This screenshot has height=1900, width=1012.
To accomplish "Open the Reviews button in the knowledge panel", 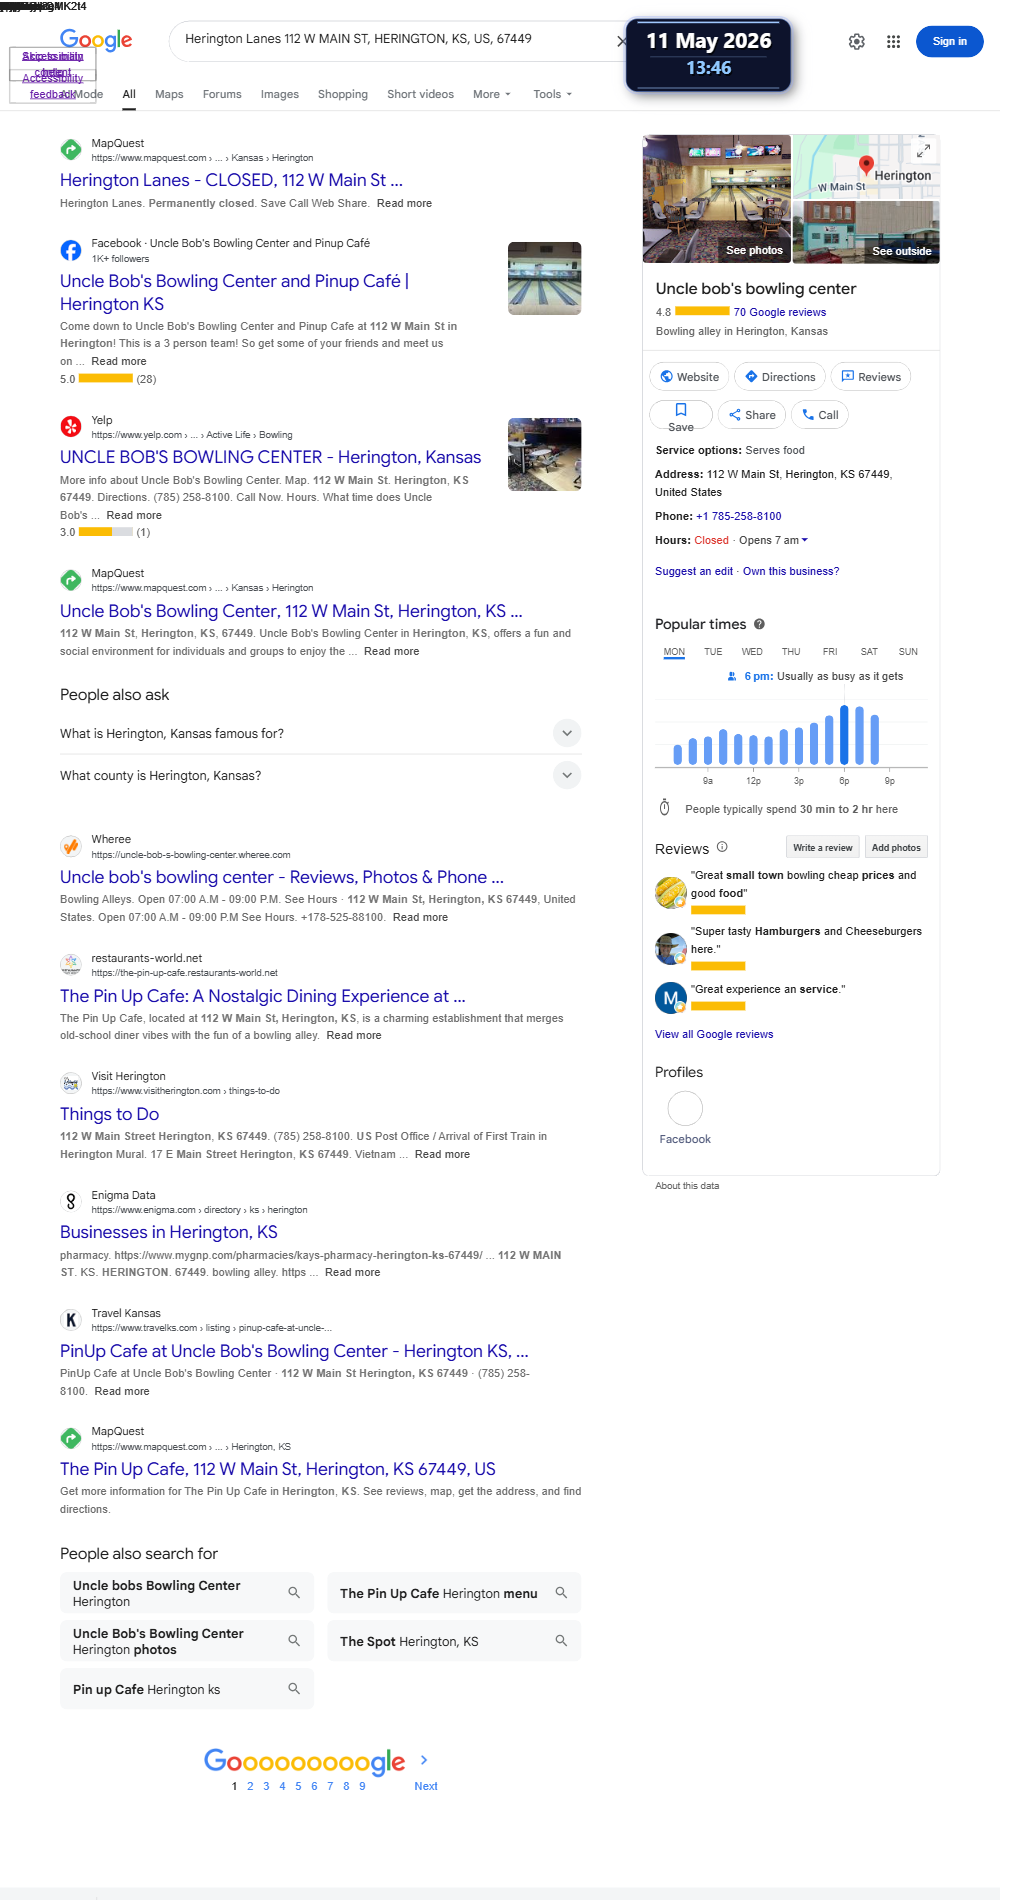I will 871,377.
